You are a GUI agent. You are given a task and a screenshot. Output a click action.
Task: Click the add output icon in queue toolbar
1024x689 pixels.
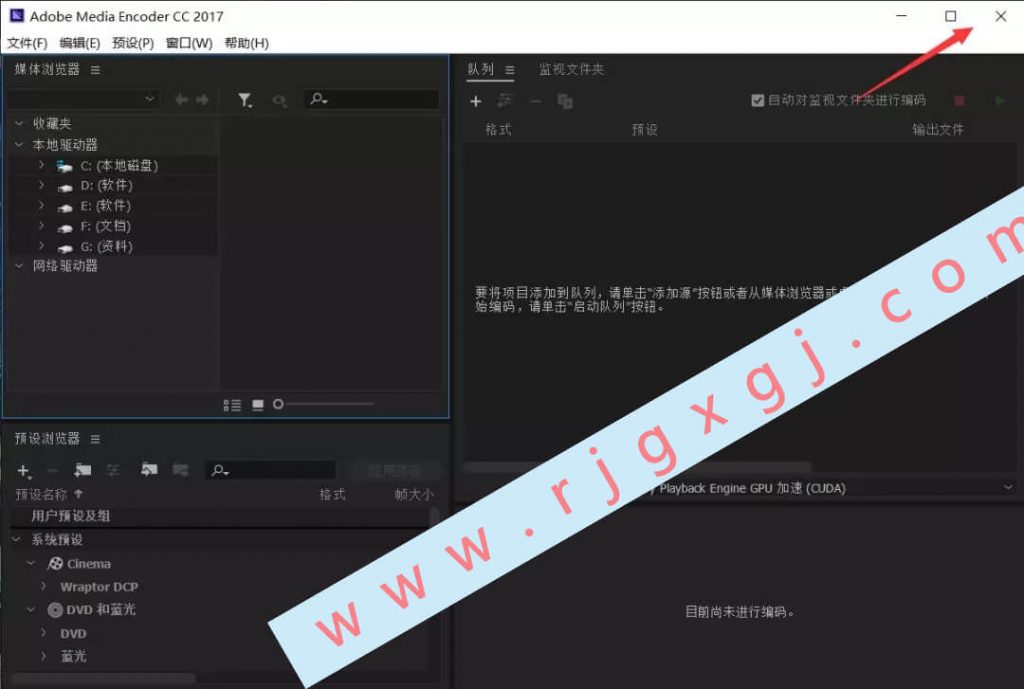(x=505, y=101)
